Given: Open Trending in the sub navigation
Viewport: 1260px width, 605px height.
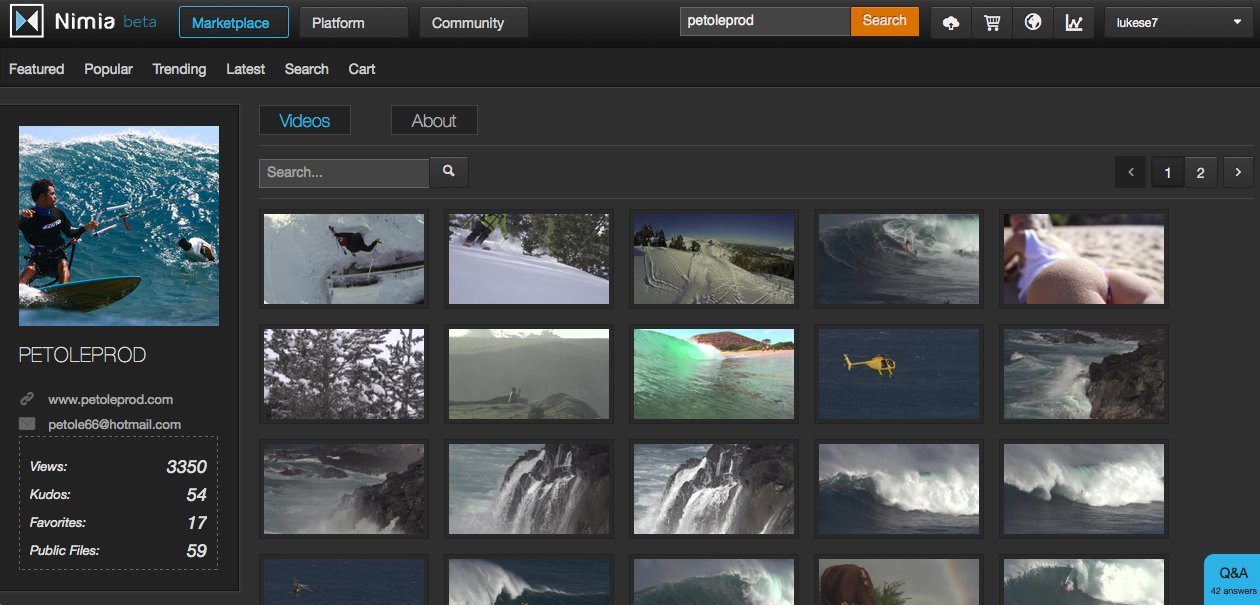Looking at the screenshot, I should pos(179,69).
